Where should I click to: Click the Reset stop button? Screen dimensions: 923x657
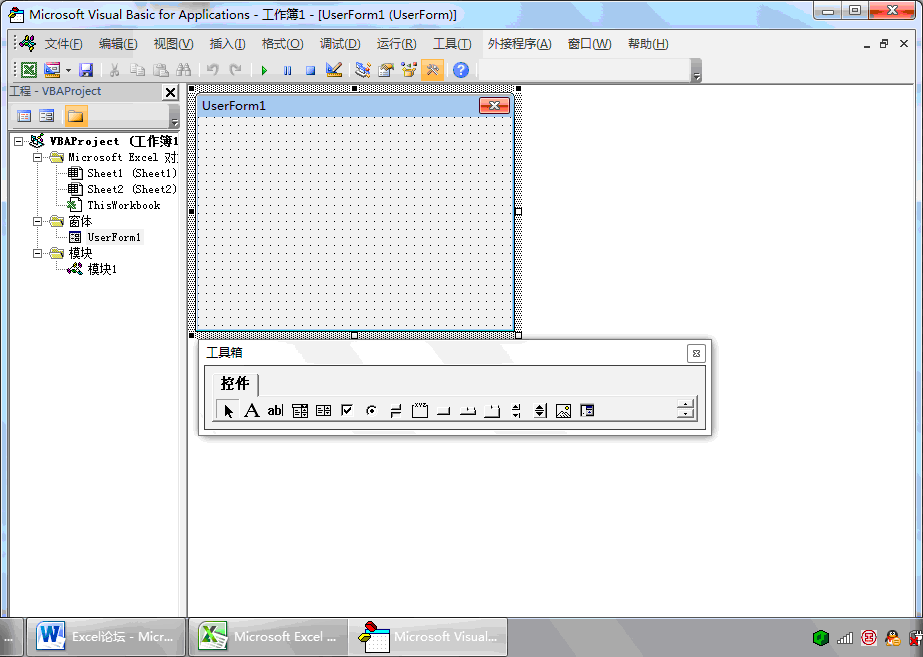click(310, 71)
